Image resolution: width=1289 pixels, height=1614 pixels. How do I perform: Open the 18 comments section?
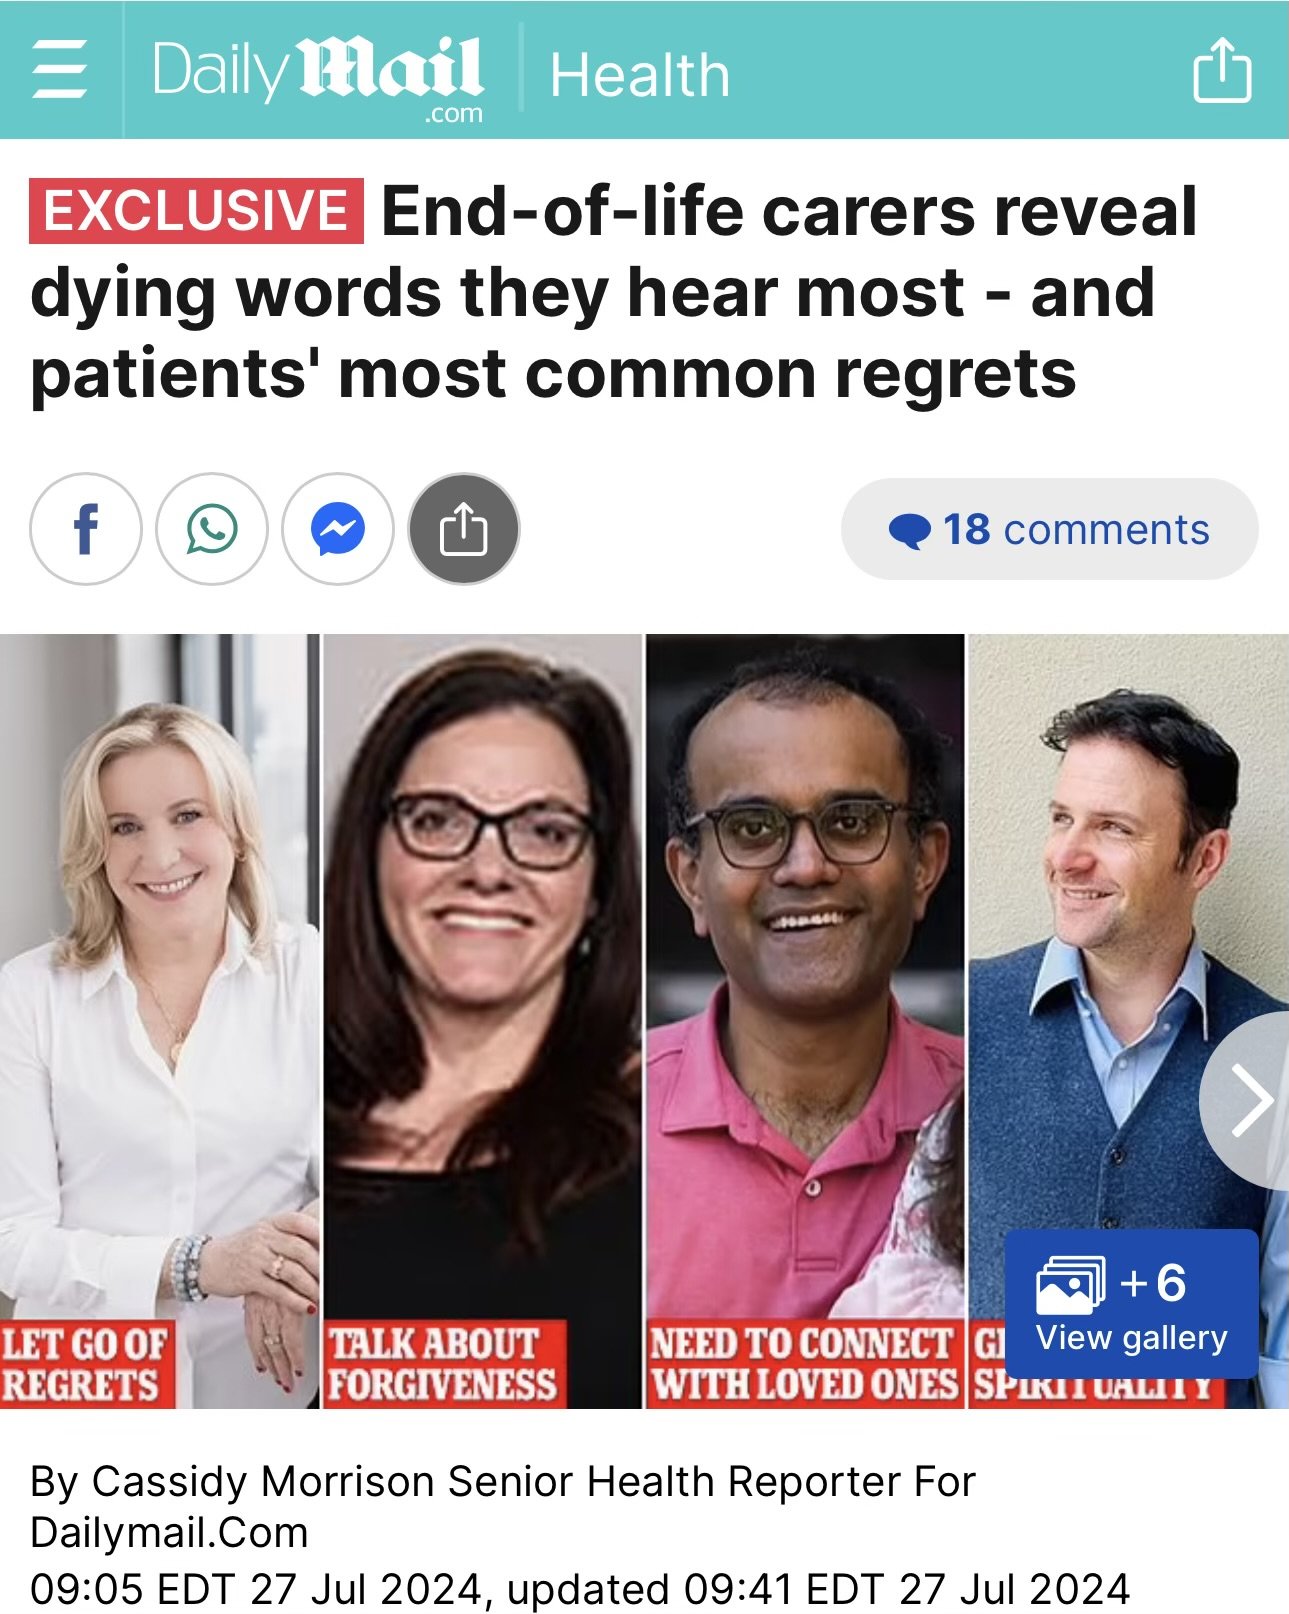pyautogui.click(x=1049, y=529)
